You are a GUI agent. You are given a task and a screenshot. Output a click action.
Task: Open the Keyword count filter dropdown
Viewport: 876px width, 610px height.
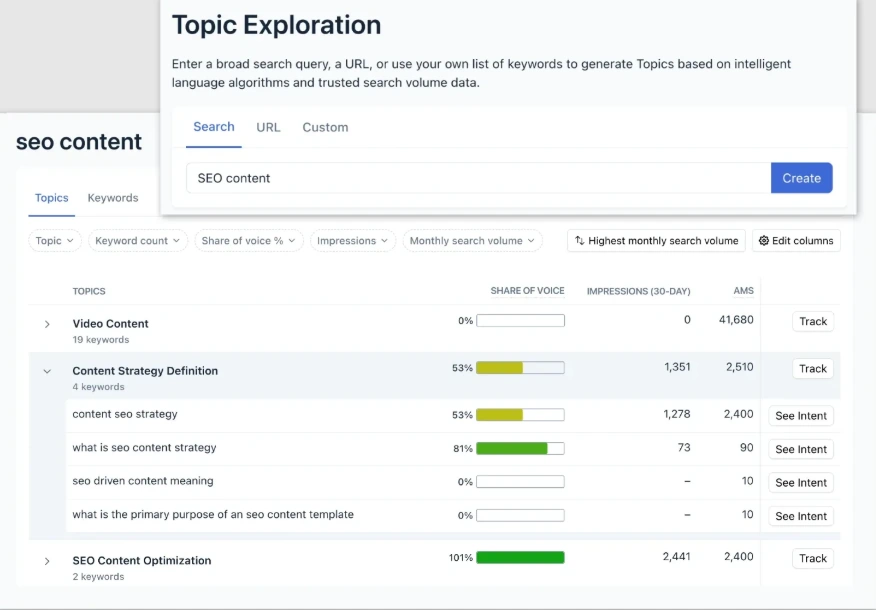[x=138, y=241]
